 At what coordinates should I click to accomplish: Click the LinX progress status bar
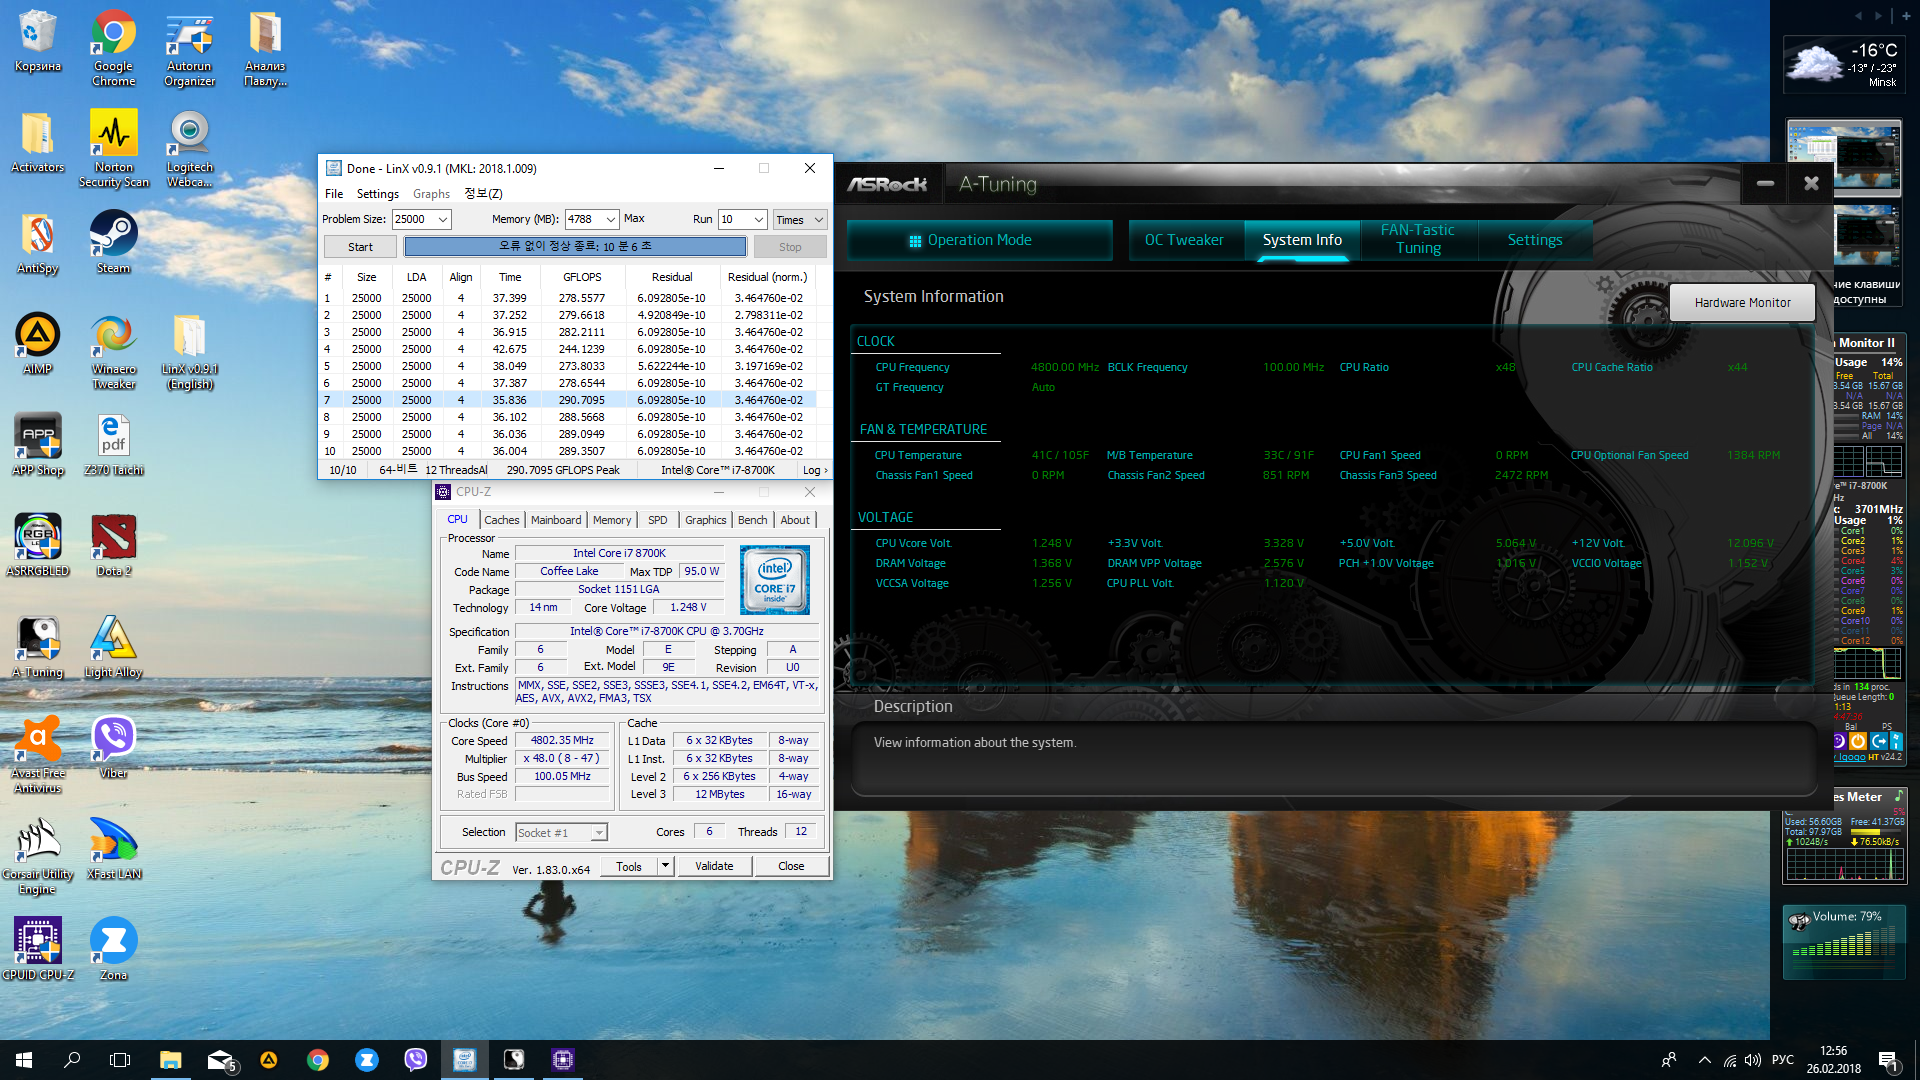[575, 246]
